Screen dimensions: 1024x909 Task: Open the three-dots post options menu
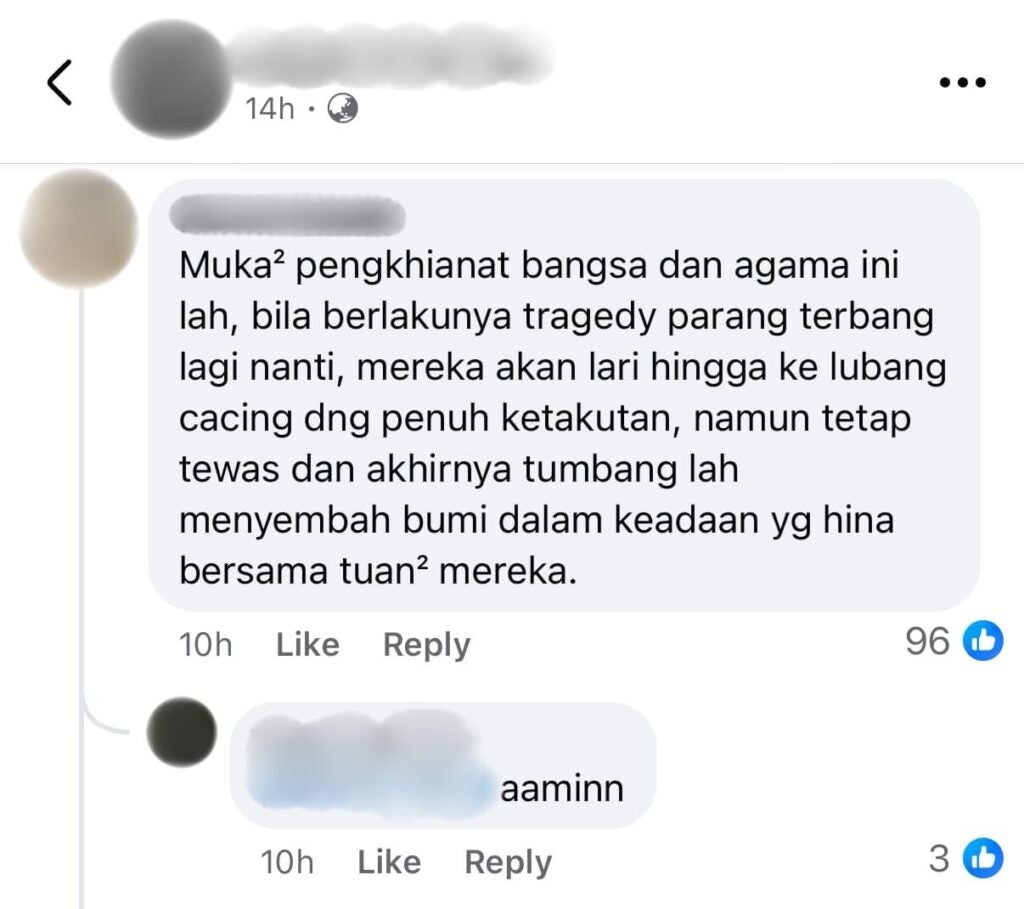click(x=962, y=82)
